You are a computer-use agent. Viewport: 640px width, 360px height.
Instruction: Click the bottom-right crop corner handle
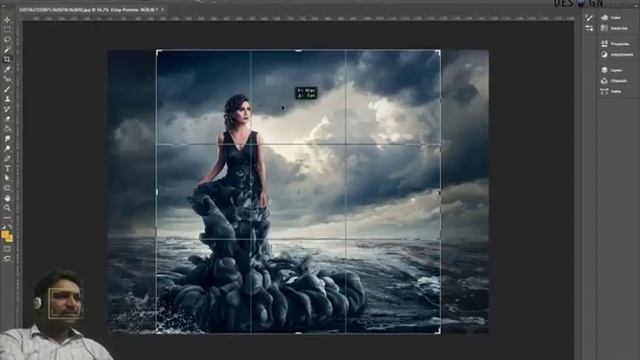439,332
